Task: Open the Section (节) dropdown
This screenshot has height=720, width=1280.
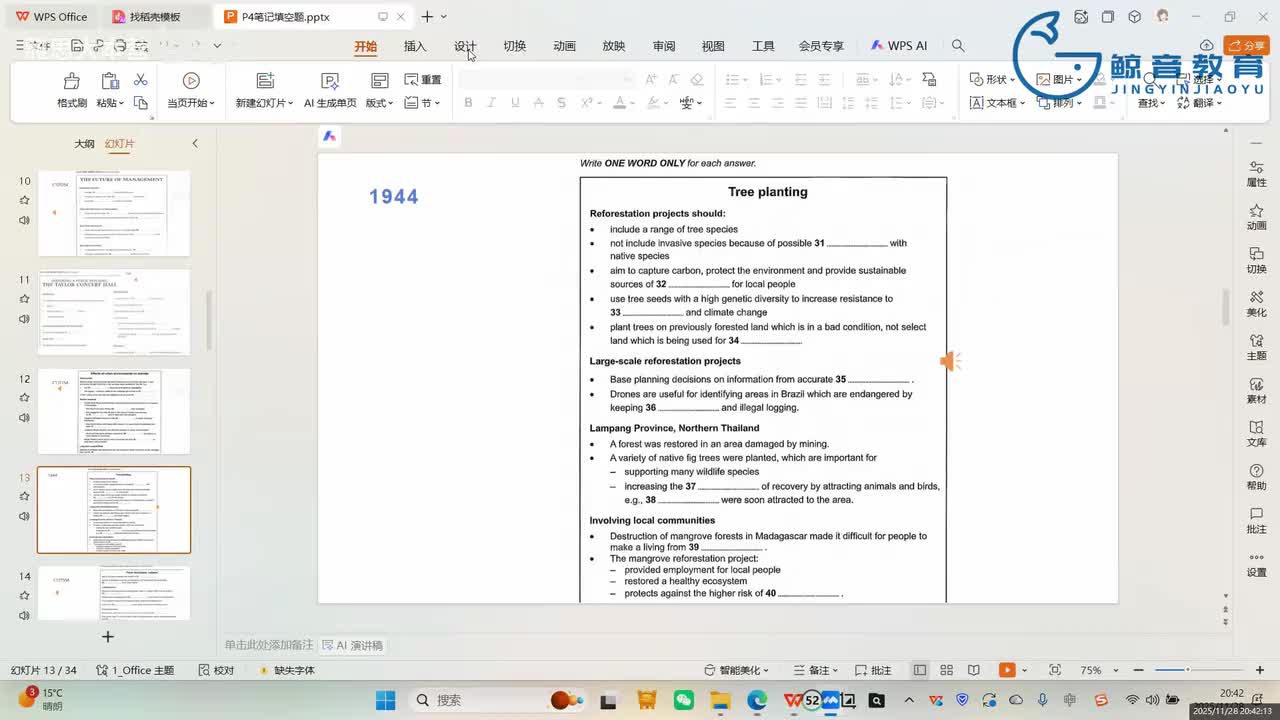Action: (423, 103)
